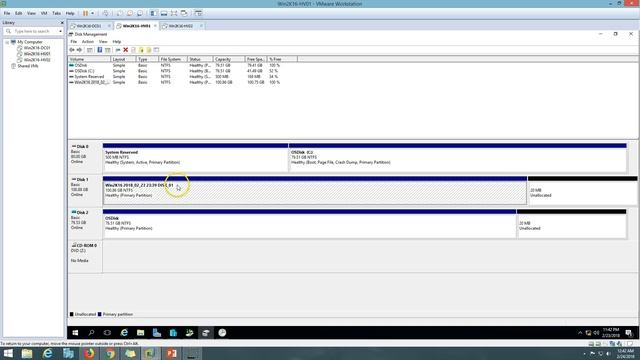Select Shared VMs in the library tree
Viewport: 640px width, 360px height.
[24, 66]
